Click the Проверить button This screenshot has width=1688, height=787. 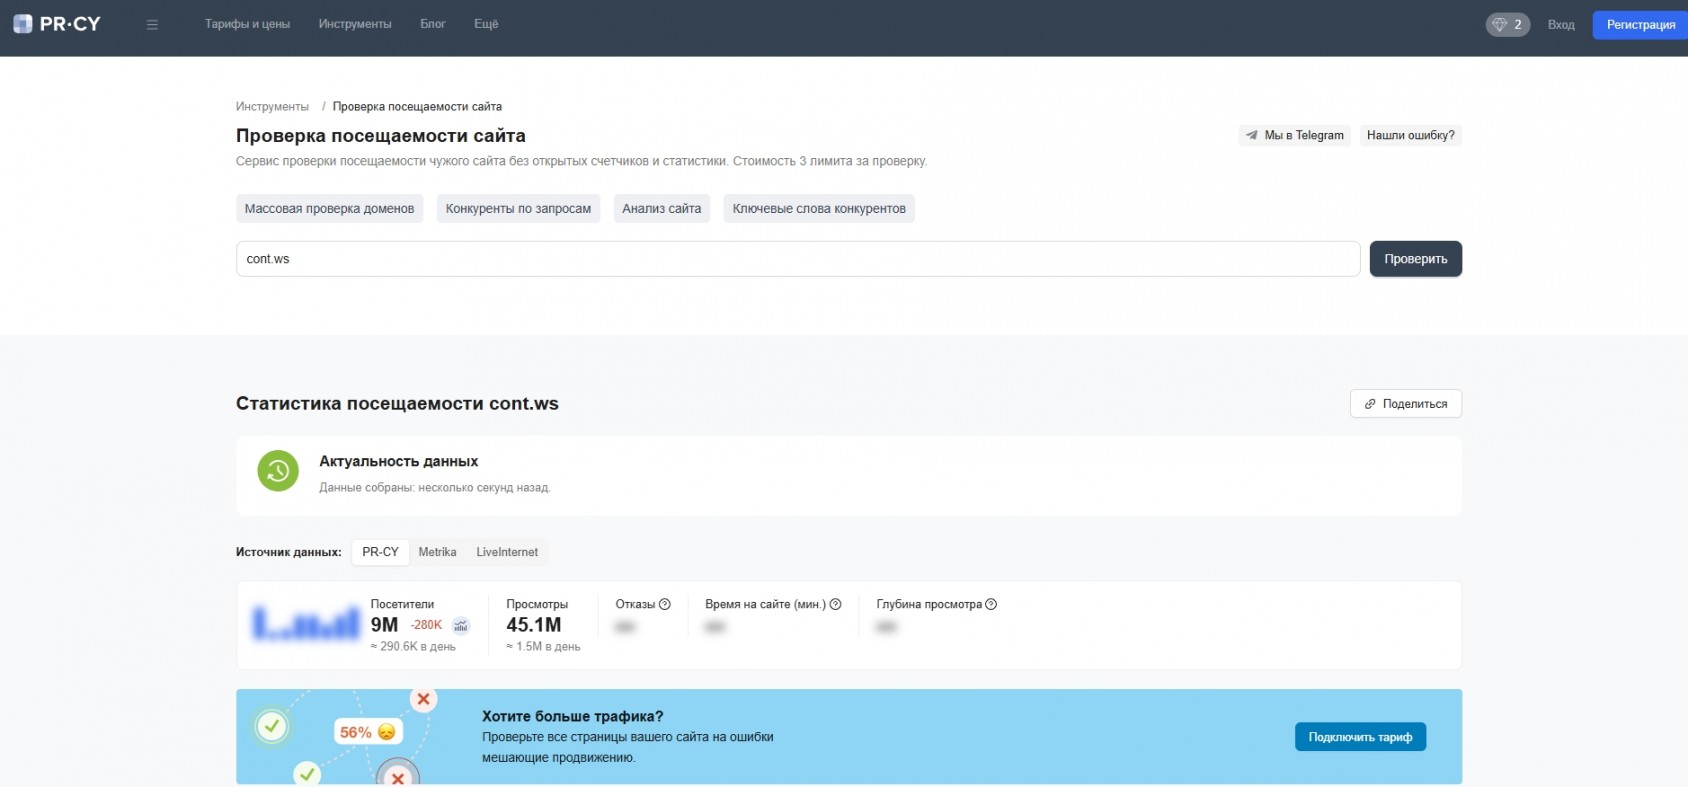(x=1415, y=259)
